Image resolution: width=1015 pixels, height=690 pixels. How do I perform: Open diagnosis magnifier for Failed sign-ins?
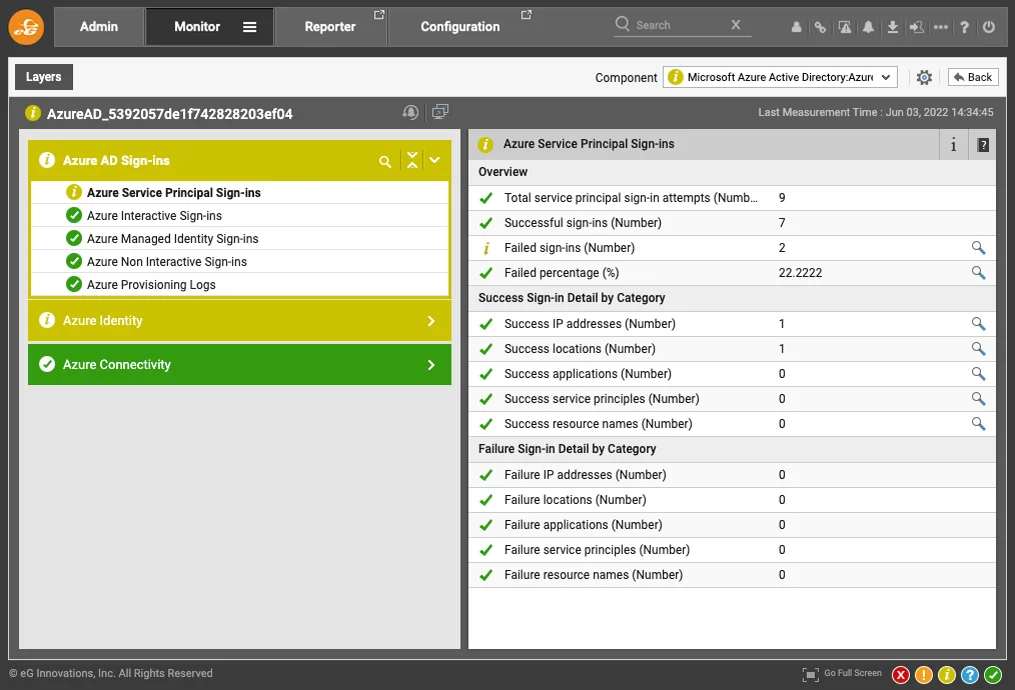tap(978, 248)
